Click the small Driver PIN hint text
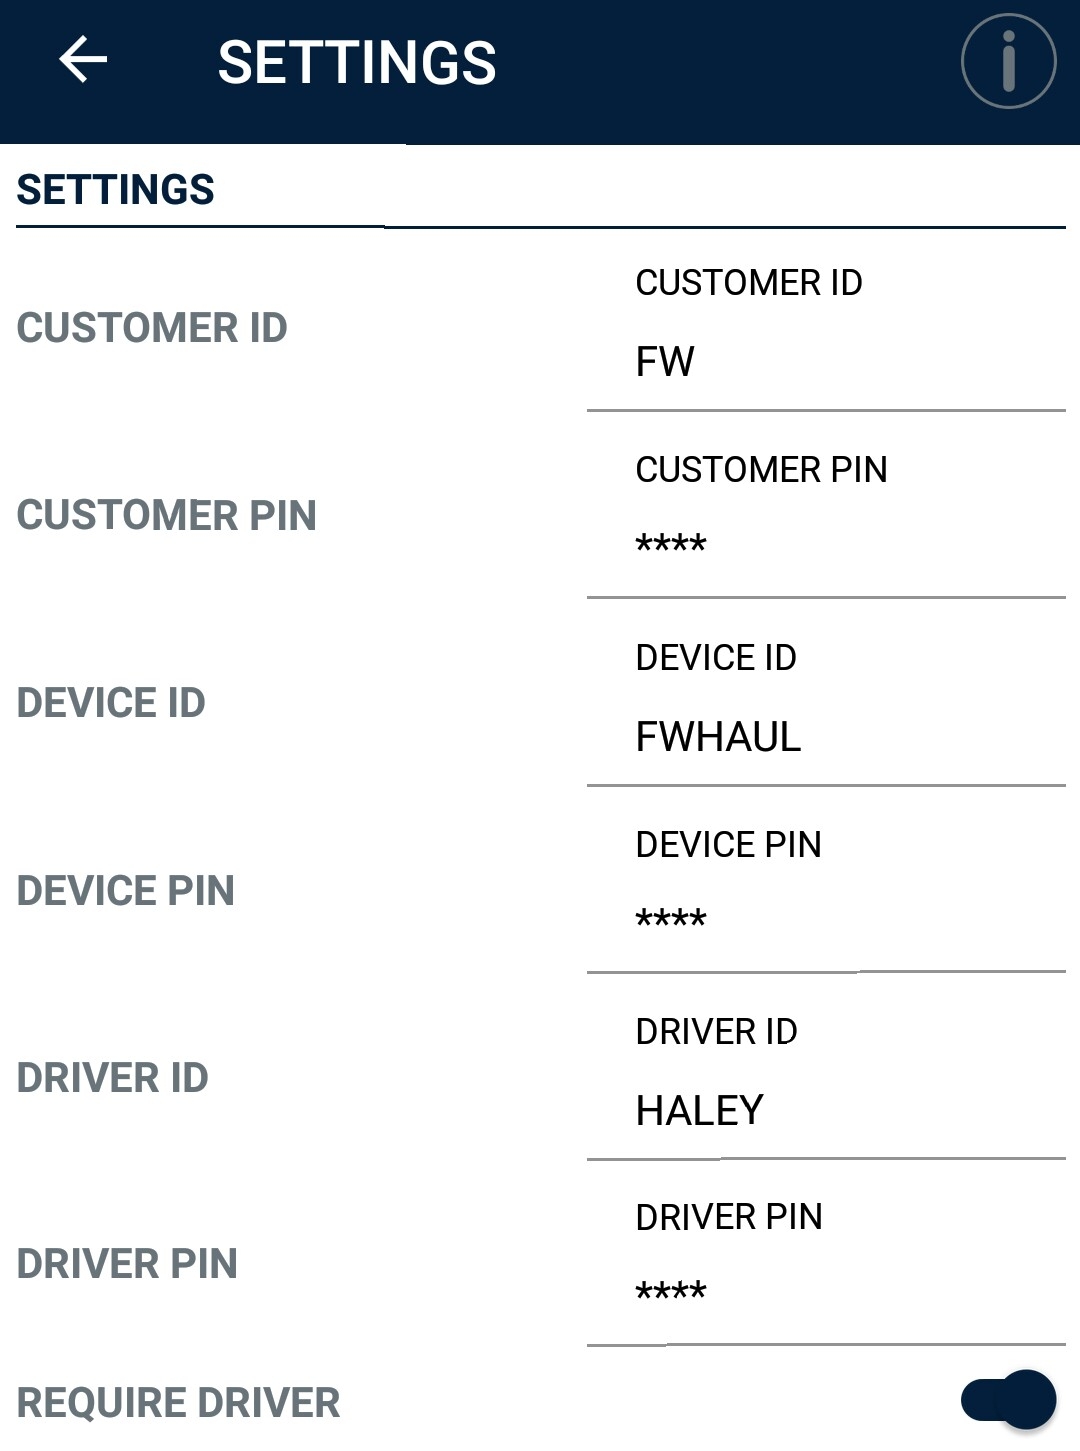This screenshot has width=1080, height=1451. coord(729,1217)
